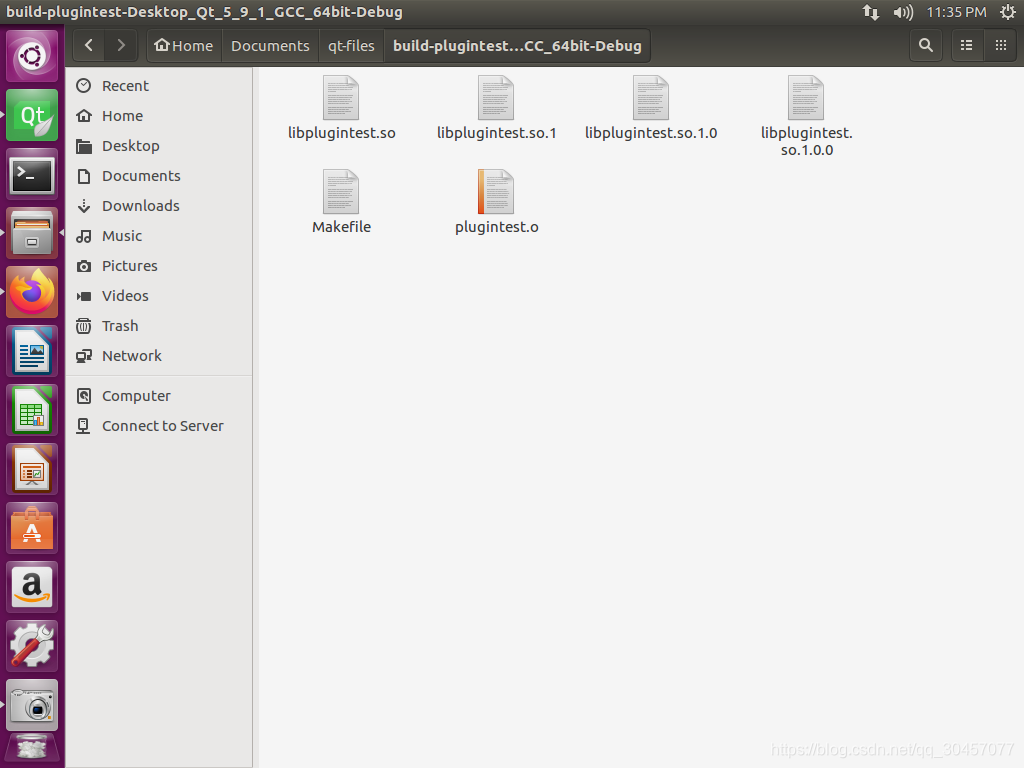Select the libplugintest.so.1.0 file icon
Image resolution: width=1024 pixels, height=768 pixels.
pyautogui.click(x=651, y=98)
